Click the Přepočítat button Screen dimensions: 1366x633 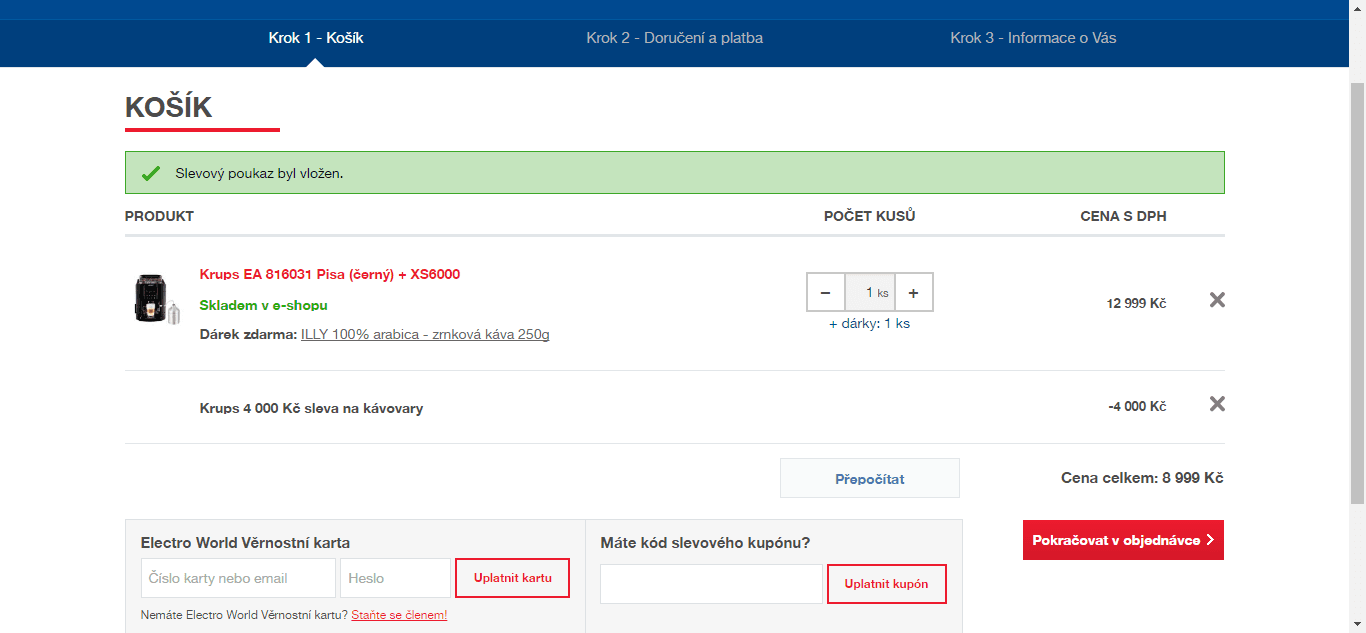click(870, 478)
